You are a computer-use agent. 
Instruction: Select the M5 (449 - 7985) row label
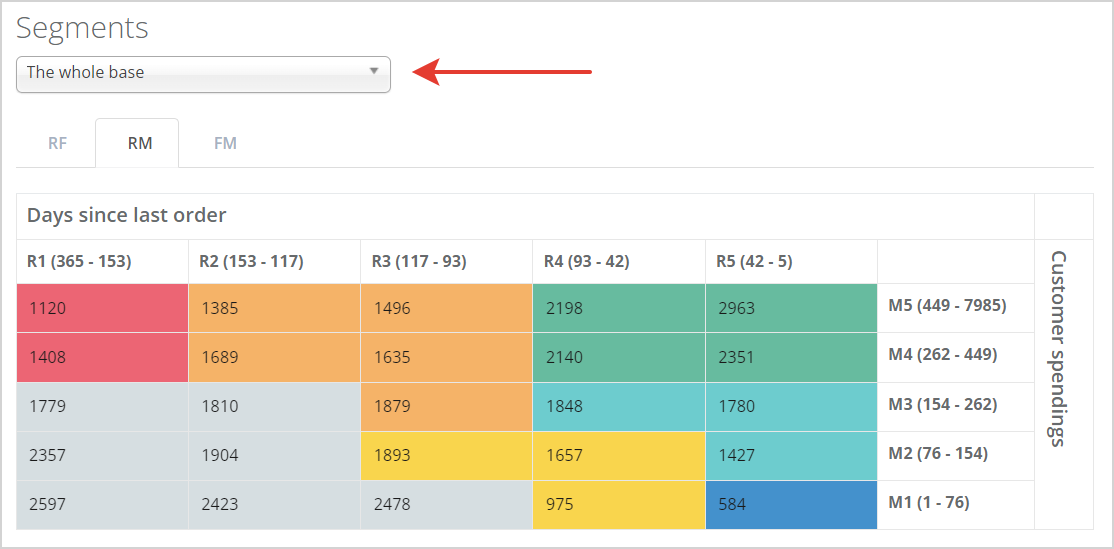(947, 306)
